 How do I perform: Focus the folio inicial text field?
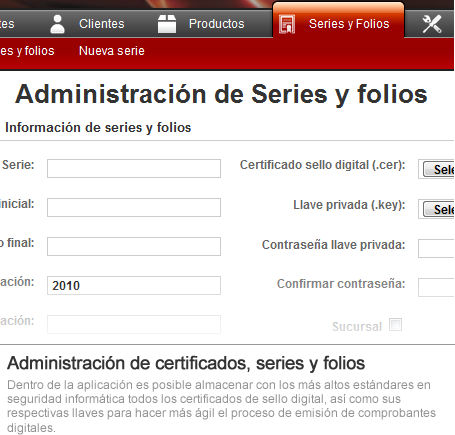pyautogui.click(x=134, y=207)
